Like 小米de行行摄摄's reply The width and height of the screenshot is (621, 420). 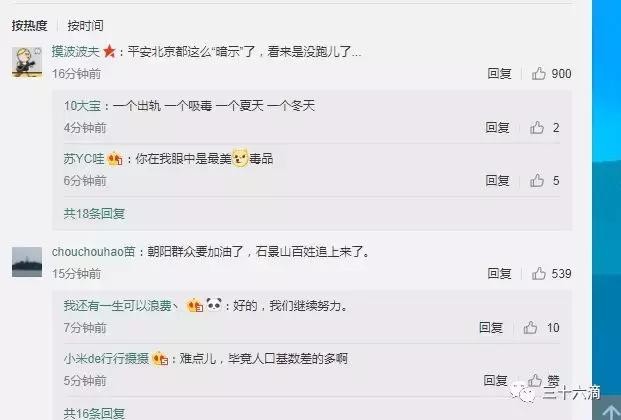(x=535, y=380)
